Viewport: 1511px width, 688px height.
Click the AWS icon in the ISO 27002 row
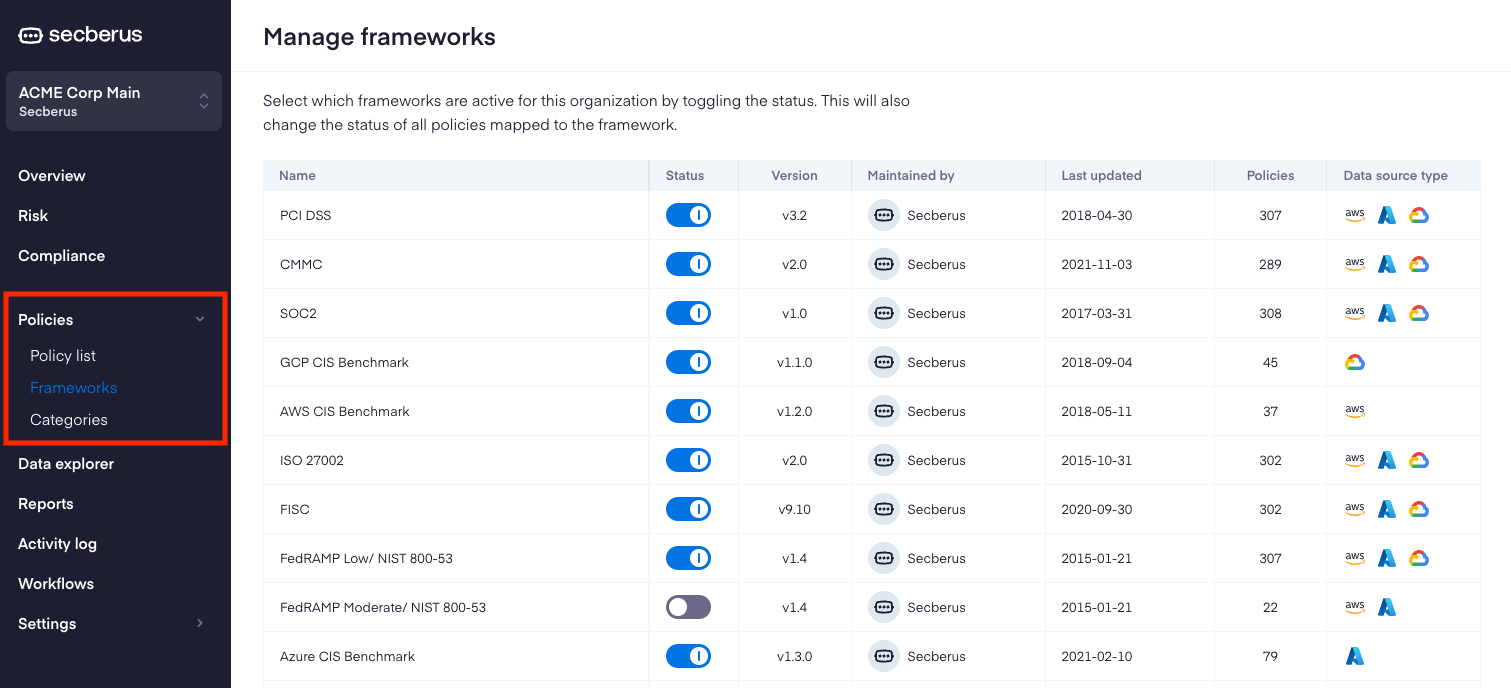[1355, 460]
